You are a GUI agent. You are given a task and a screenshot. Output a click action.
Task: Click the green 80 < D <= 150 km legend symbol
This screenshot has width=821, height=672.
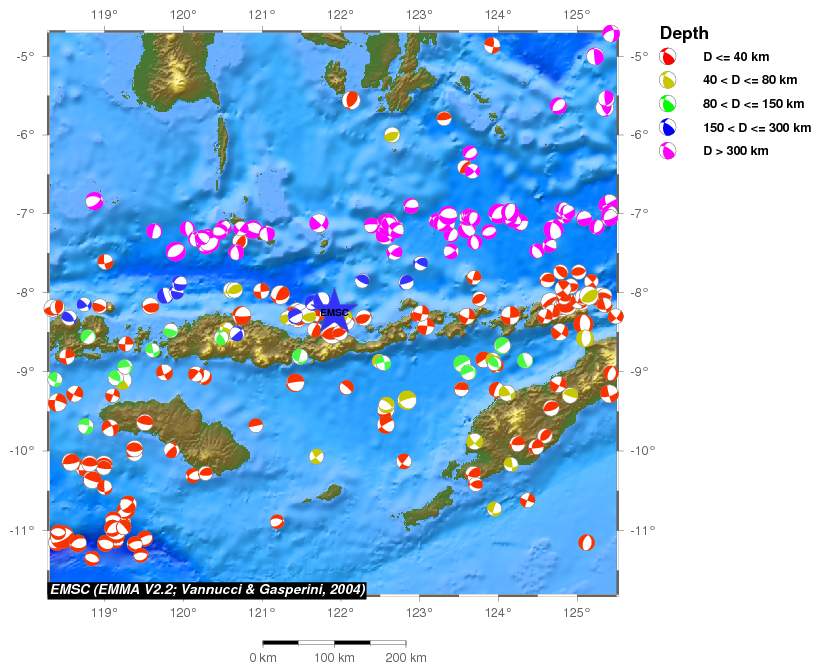tap(669, 104)
